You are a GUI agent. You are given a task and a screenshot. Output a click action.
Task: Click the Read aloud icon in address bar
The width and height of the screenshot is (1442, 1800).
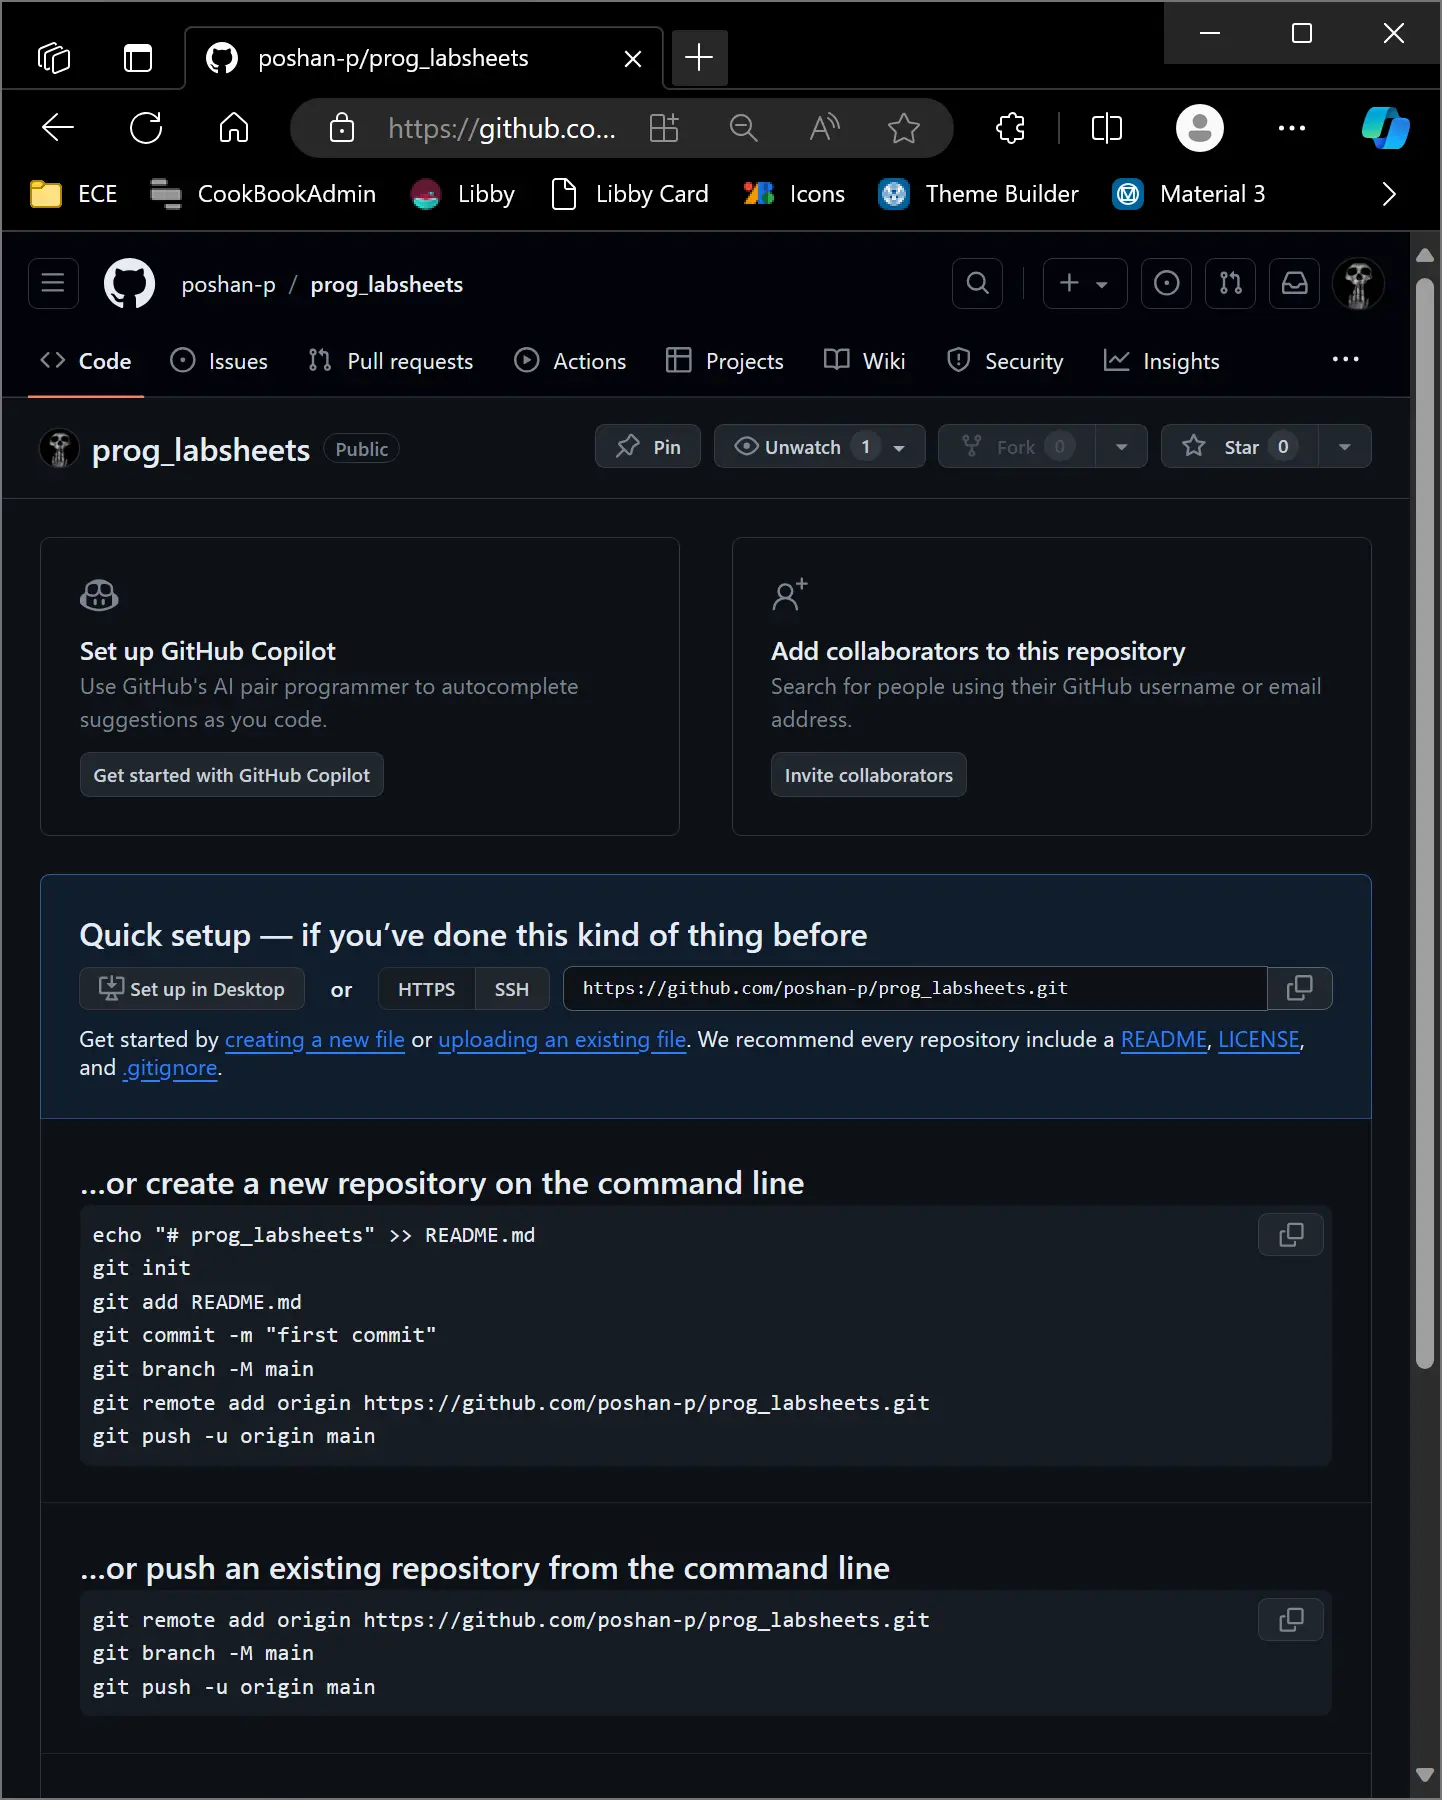[x=824, y=128]
